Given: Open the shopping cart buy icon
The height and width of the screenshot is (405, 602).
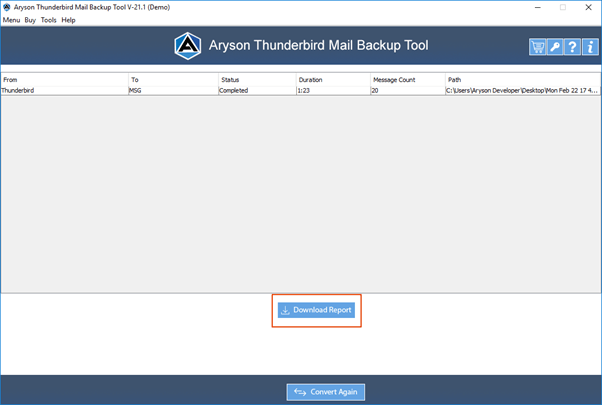Looking at the screenshot, I should point(537,47).
